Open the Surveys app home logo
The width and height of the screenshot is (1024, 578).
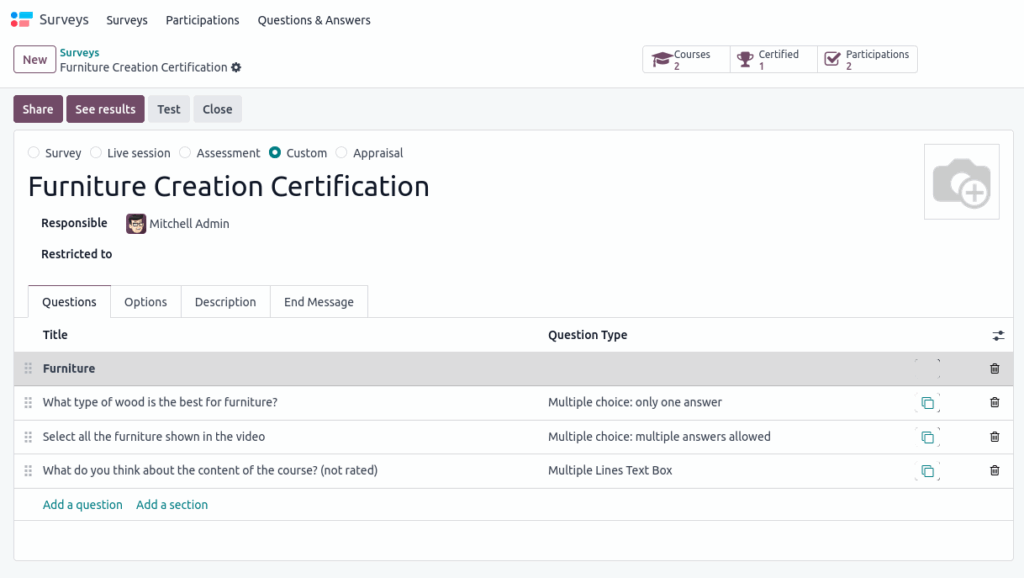[x=22, y=20]
